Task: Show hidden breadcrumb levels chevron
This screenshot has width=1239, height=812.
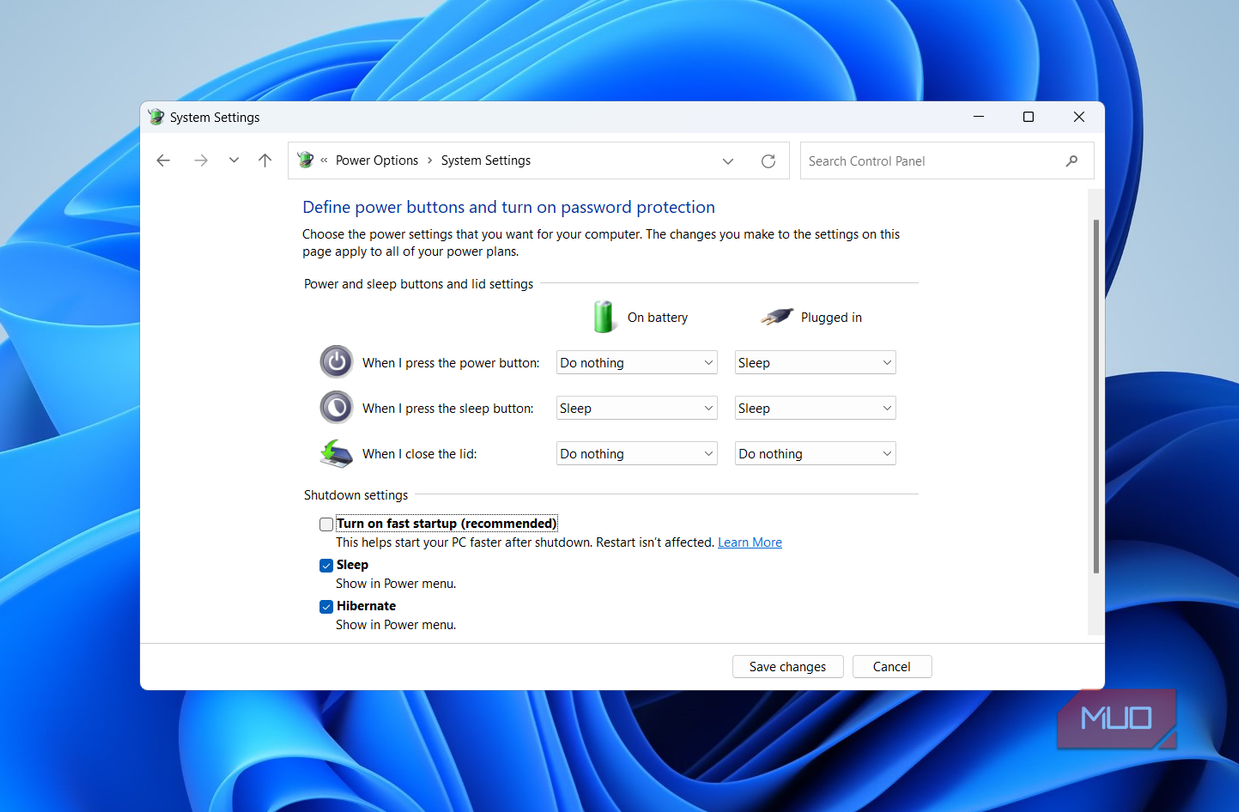Action: click(x=324, y=160)
